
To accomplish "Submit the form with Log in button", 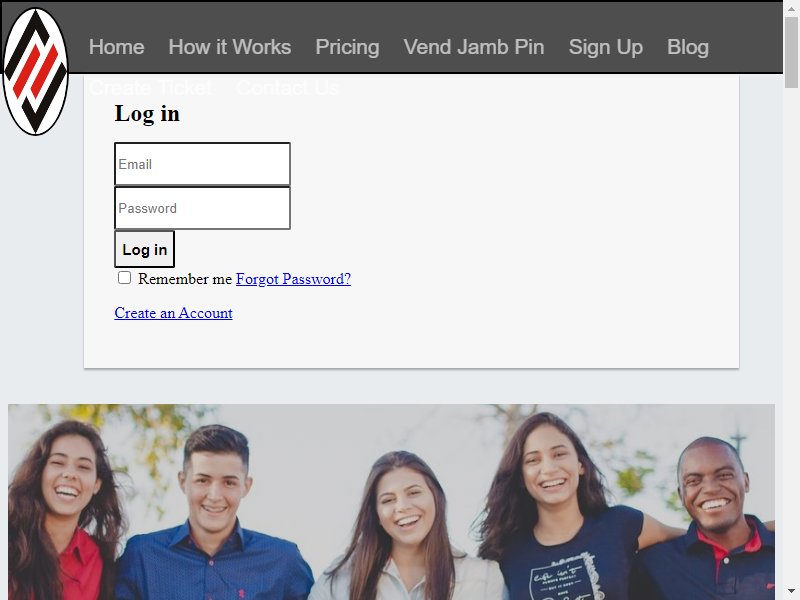I will (144, 249).
